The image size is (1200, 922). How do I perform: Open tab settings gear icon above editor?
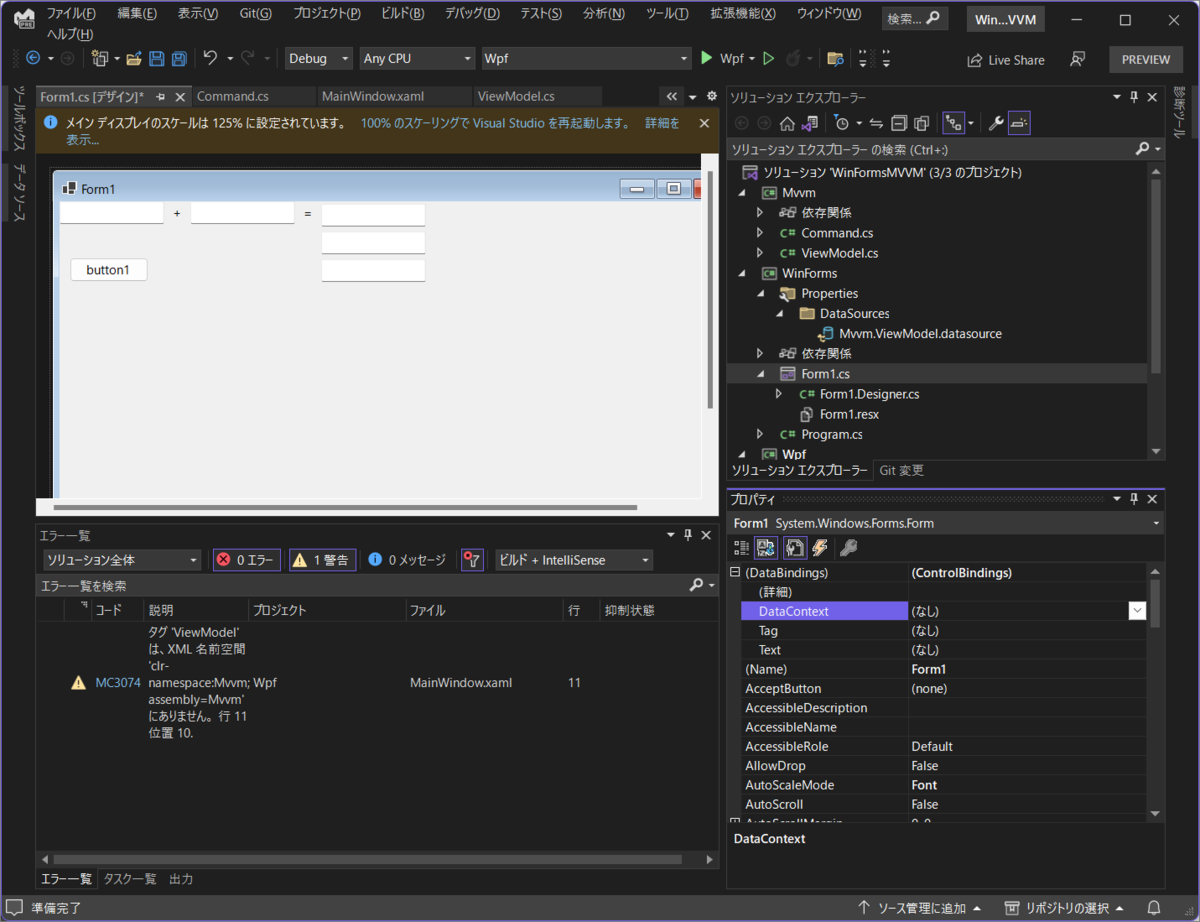(x=712, y=97)
